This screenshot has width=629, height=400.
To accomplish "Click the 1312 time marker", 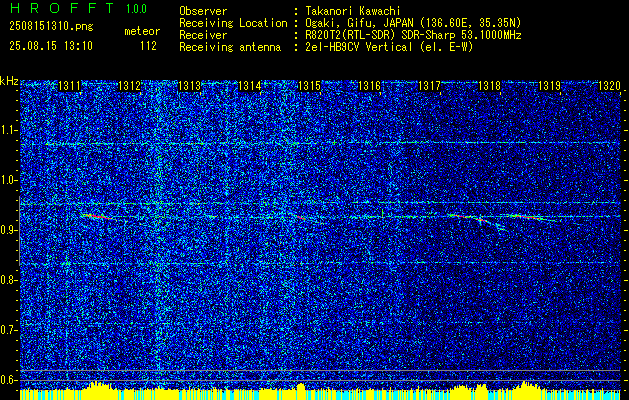I will (x=129, y=85).
